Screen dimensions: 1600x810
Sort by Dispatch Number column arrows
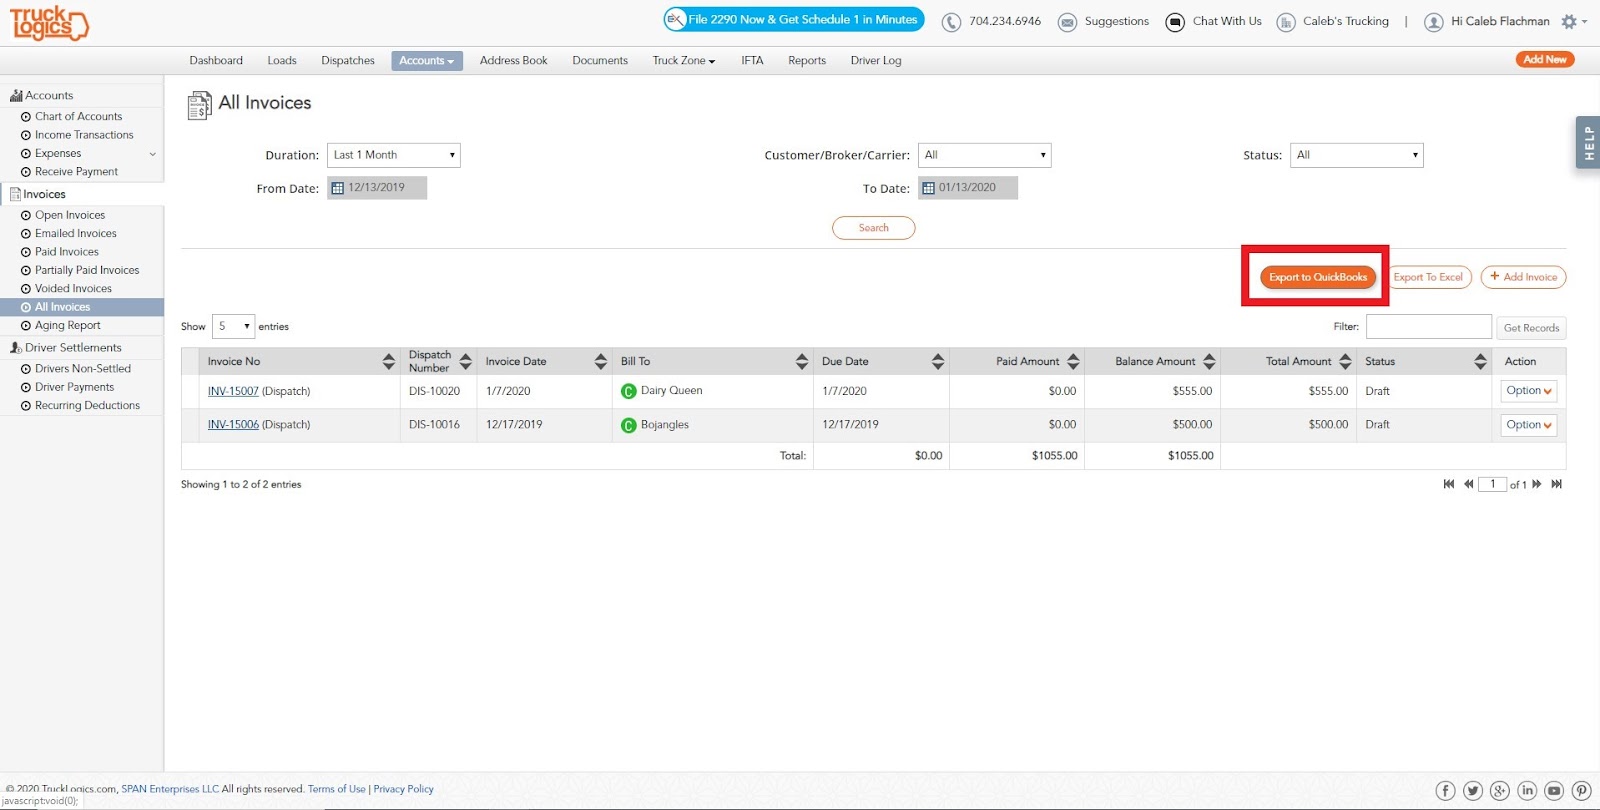465,362
